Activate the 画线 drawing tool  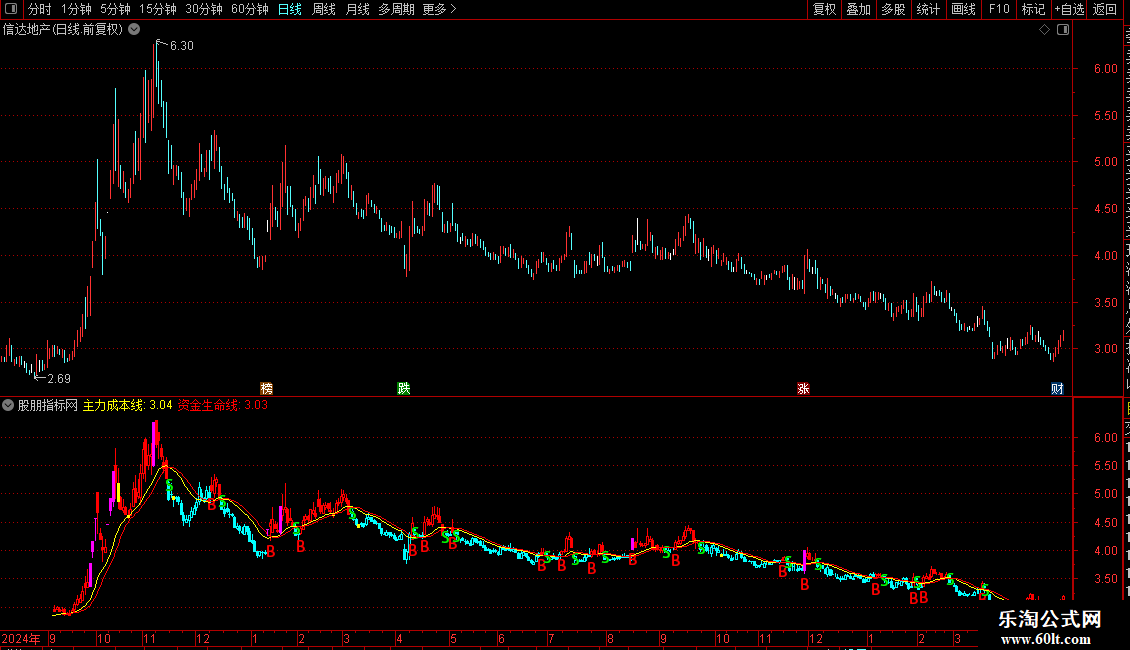click(x=963, y=9)
